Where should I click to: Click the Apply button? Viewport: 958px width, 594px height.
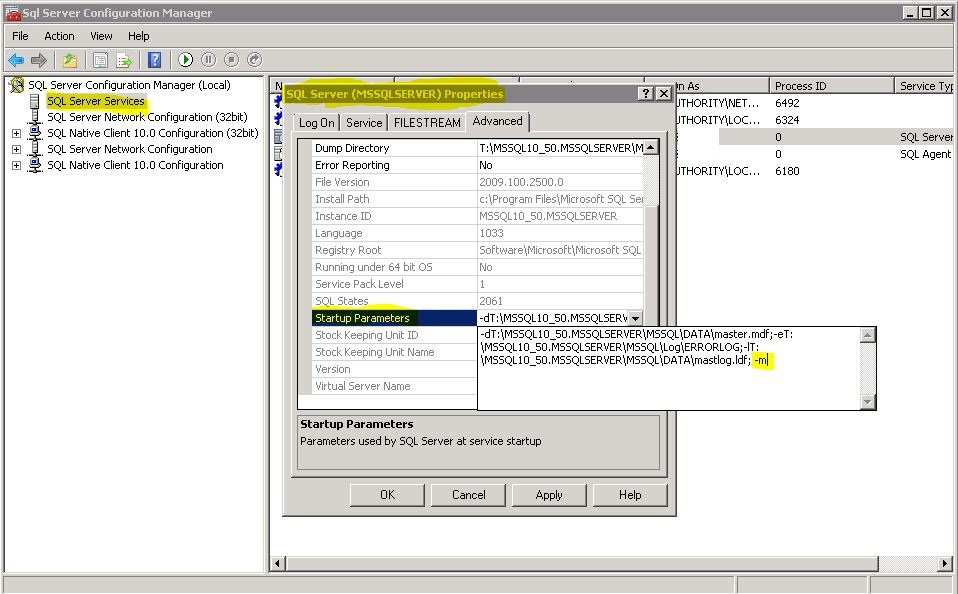point(549,495)
